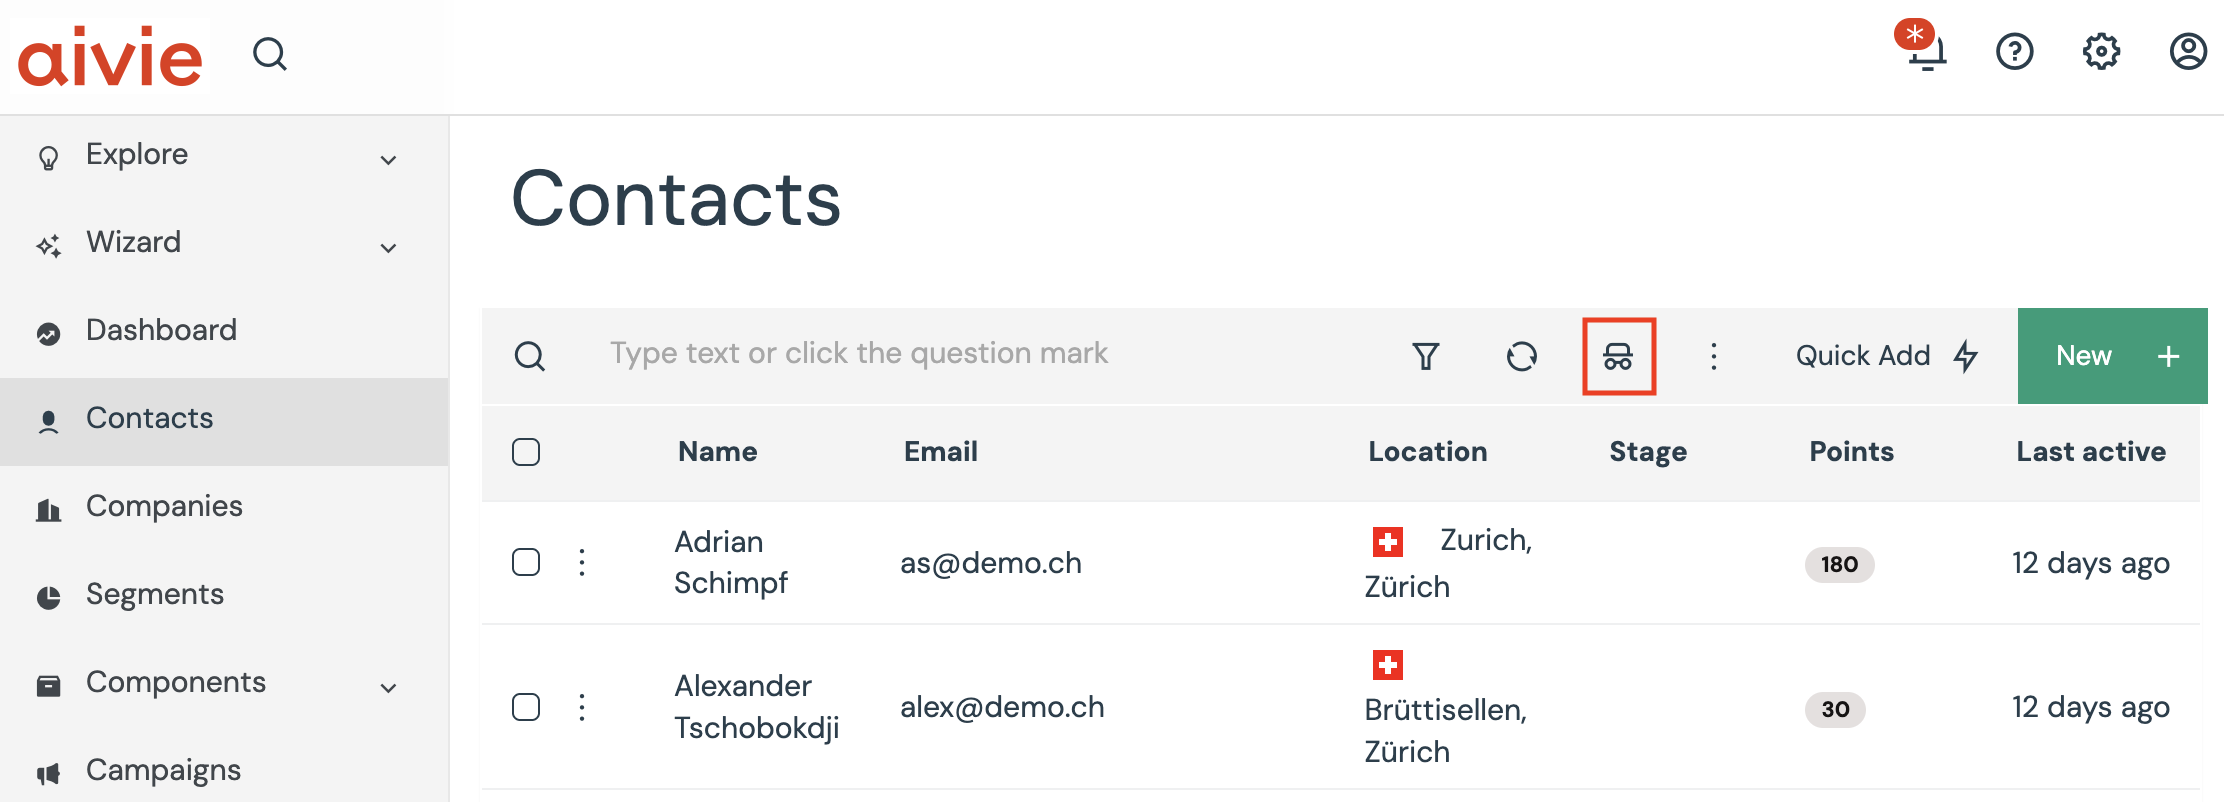Open the user account profile icon

pos(2188,51)
